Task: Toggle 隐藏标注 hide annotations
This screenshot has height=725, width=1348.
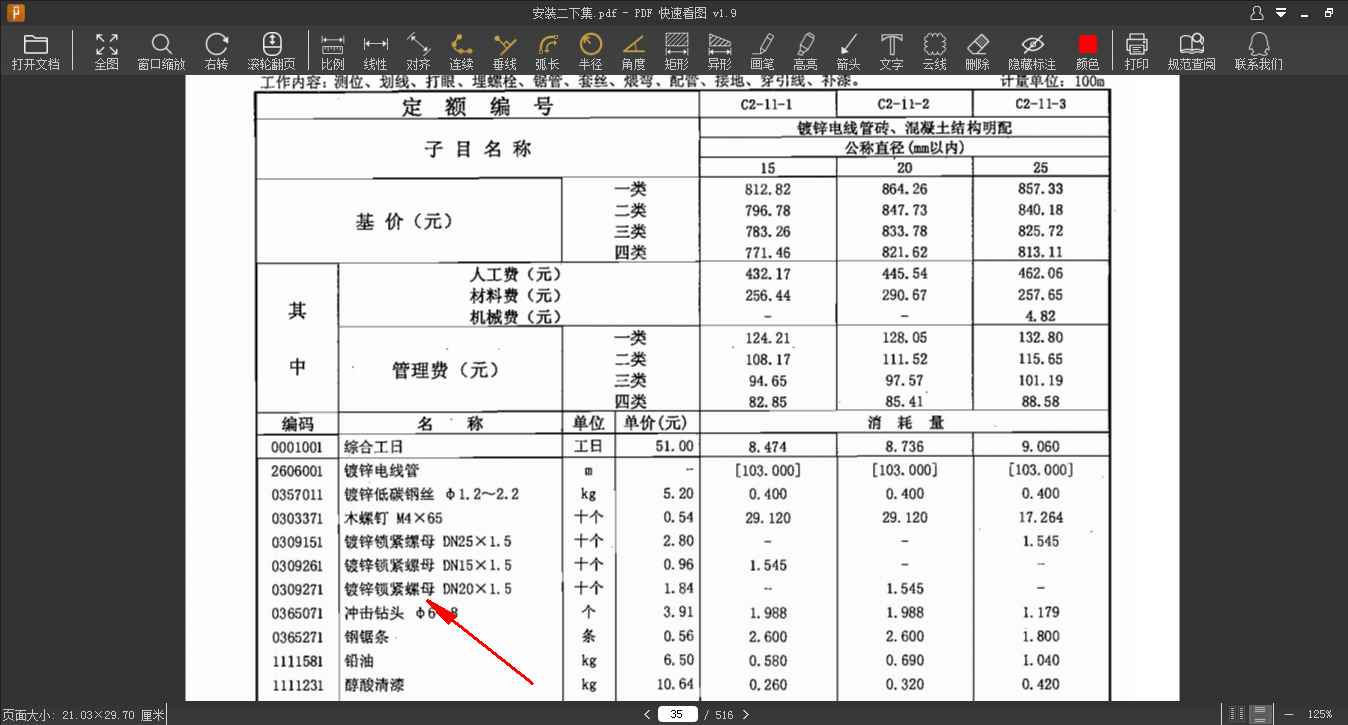Action: [x=1032, y=52]
